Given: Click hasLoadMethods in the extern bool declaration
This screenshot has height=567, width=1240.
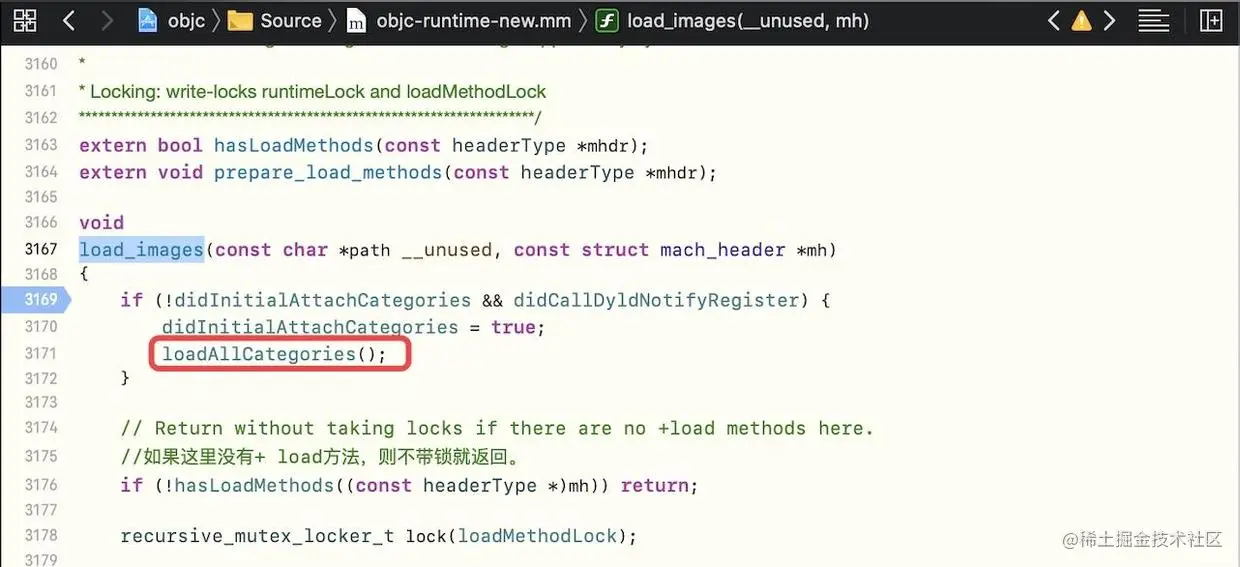Looking at the screenshot, I should (x=293, y=145).
